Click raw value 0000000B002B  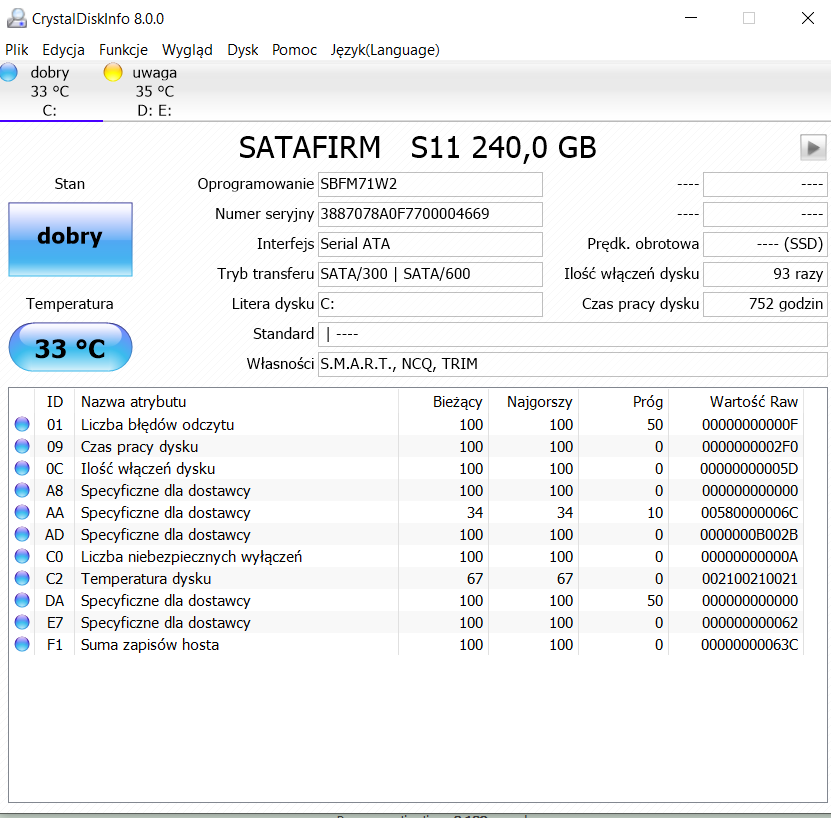tap(749, 535)
